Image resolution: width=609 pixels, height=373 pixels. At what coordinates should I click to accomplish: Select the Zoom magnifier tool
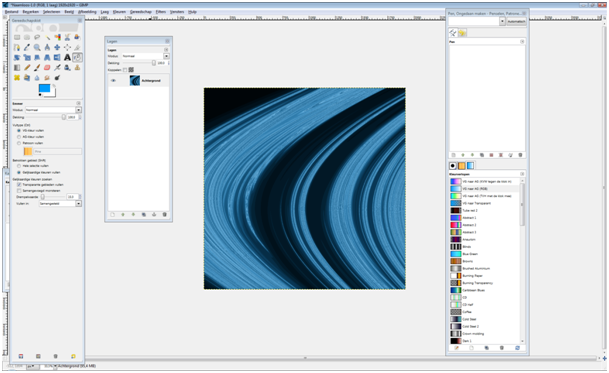pyautogui.click(x=37, y=47)
